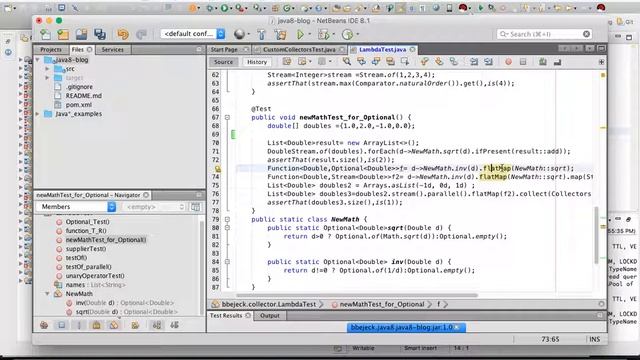Viewport: 640px width, 360px height.
Task: Toggle Show Inherited Members in Navigator
Action: click(44, 325)
